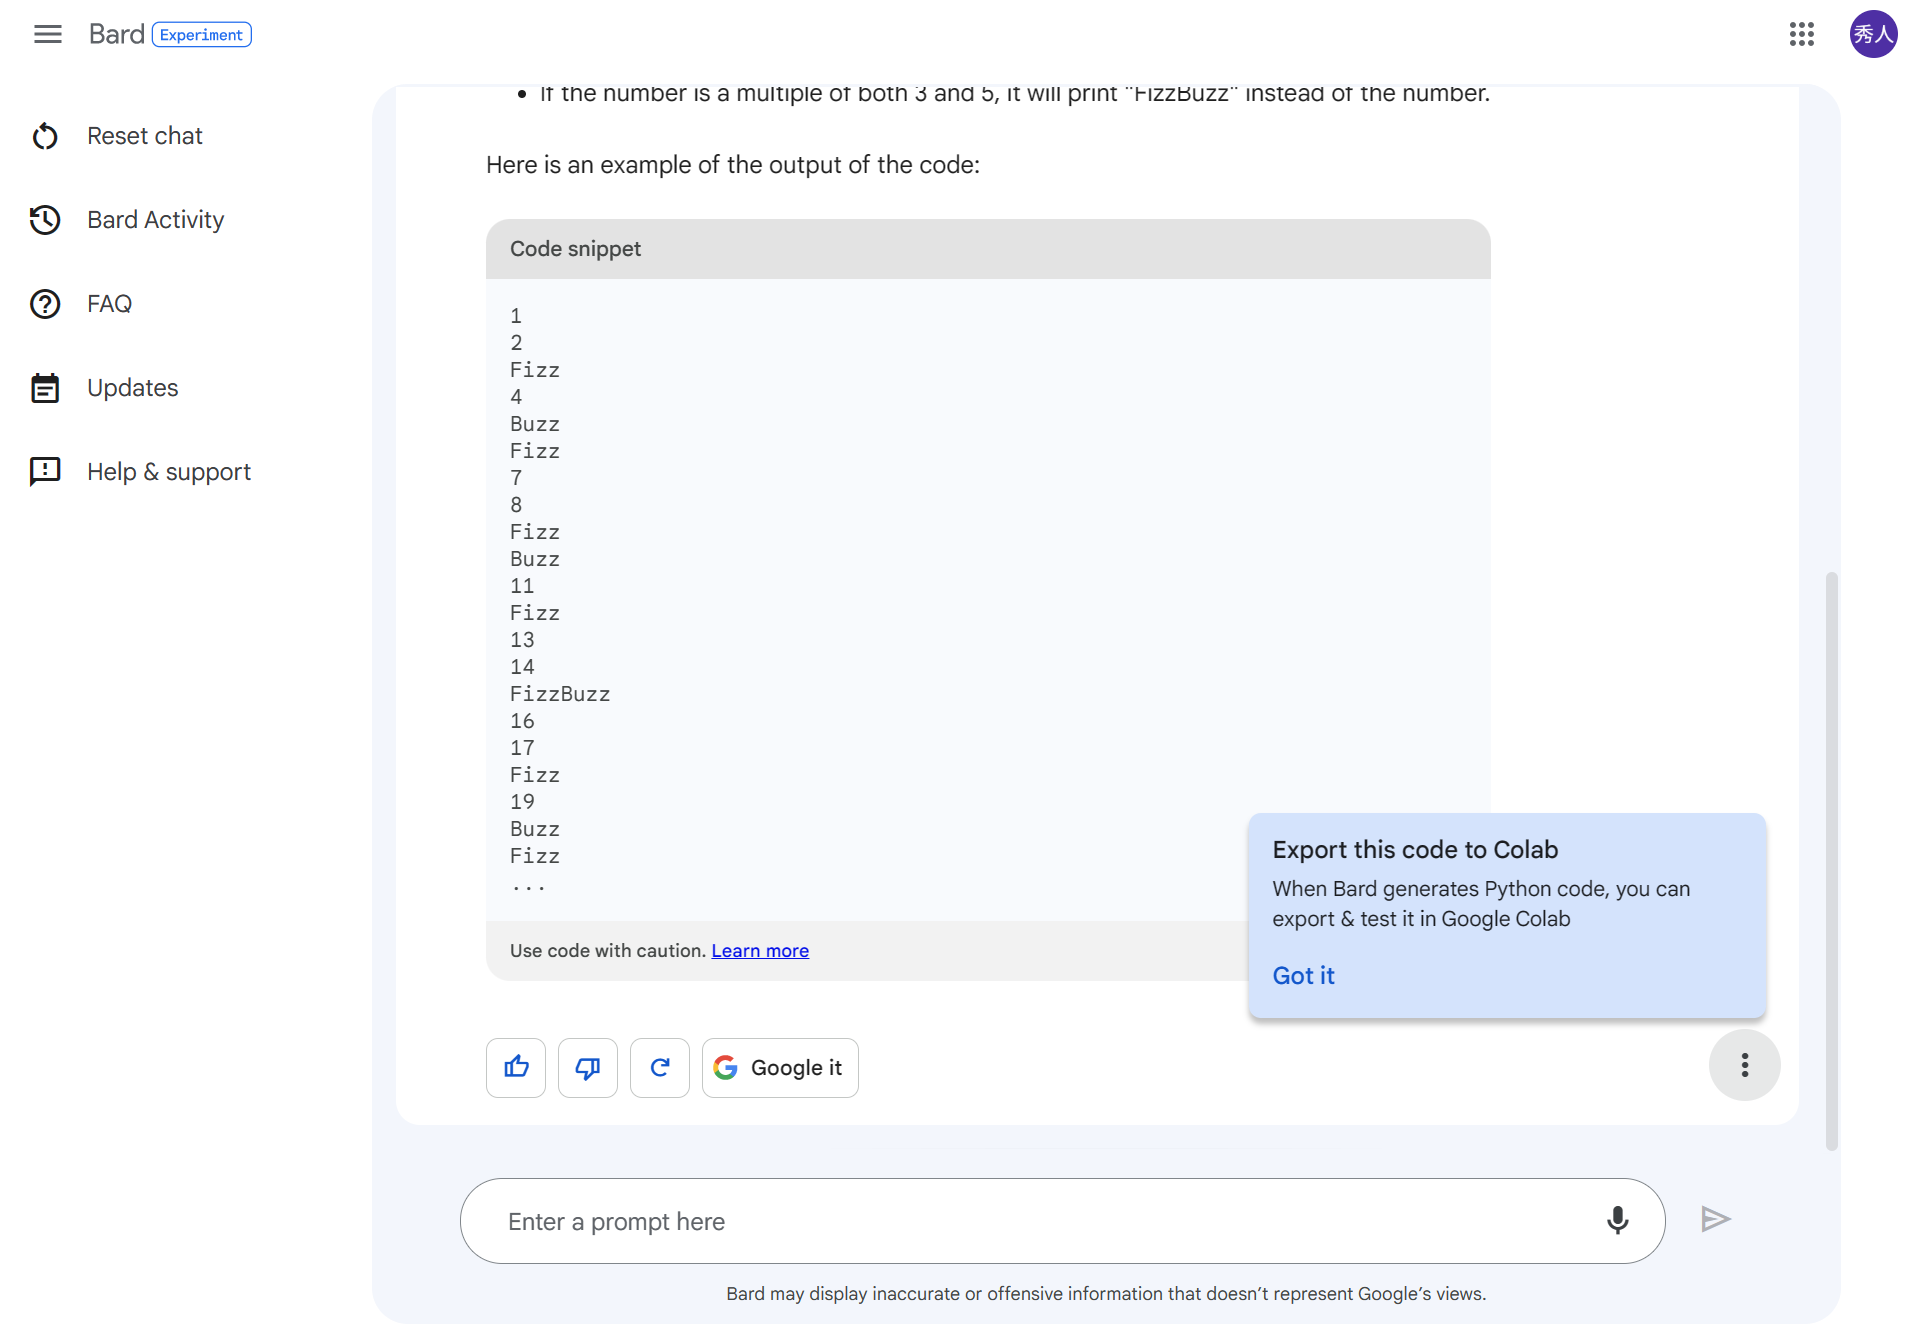Submit the prompt with the send arrow
This screenshot has width=1906, height=1340.
point(1715,1219)
